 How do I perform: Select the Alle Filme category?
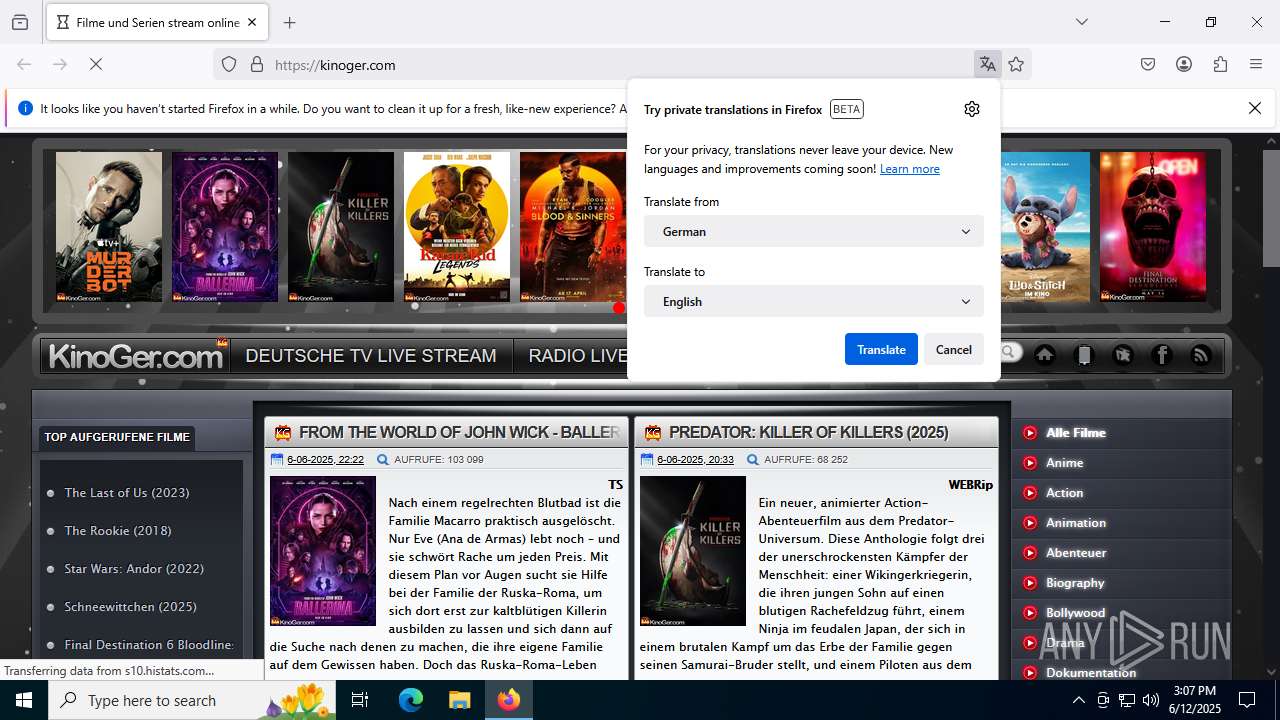[1076, 433]
